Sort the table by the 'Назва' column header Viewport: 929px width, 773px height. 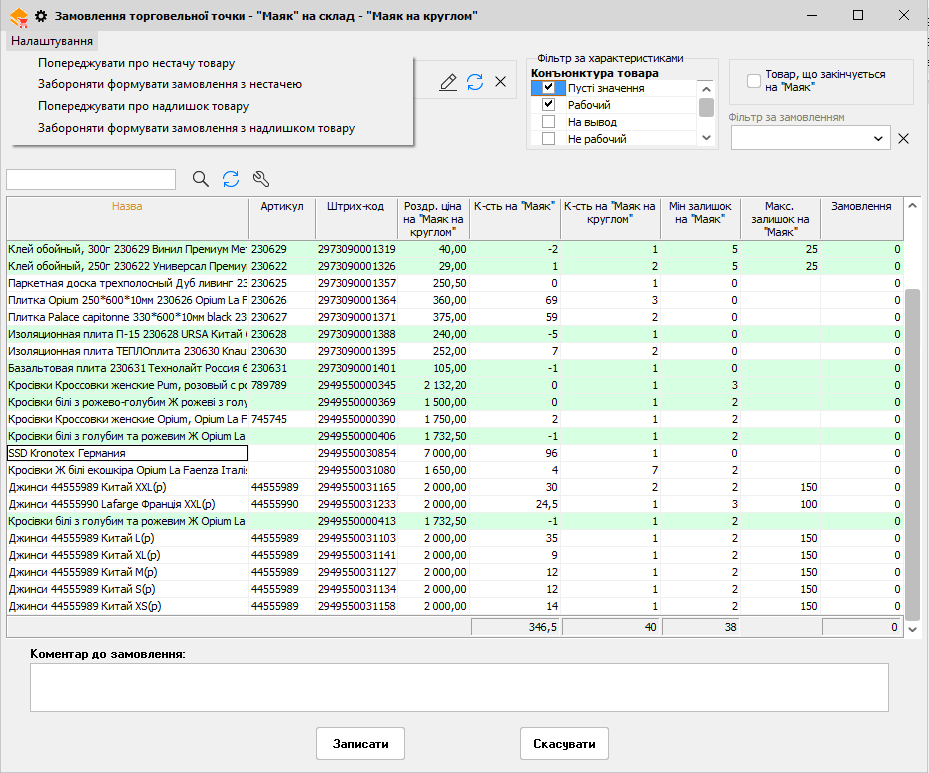click(x=127, y=206)
